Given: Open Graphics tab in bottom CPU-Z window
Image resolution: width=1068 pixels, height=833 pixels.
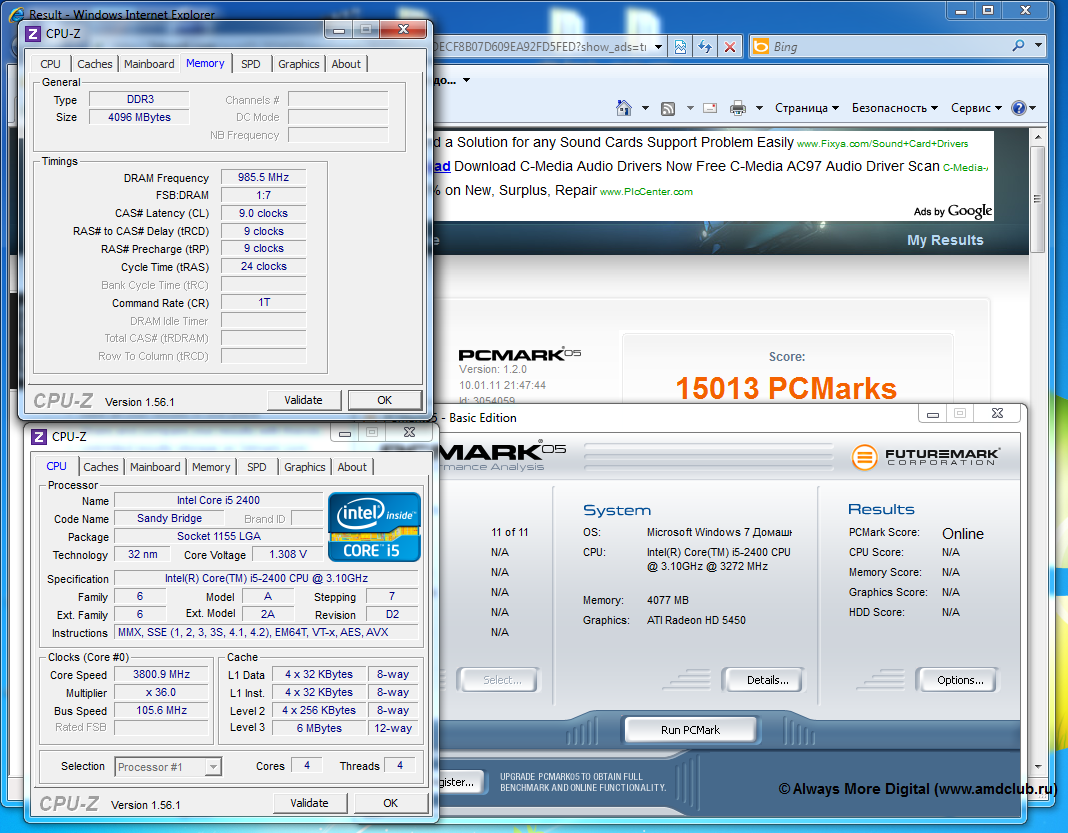Looking at the screenshot, I should pyautogui.click(x=304, y=467).
